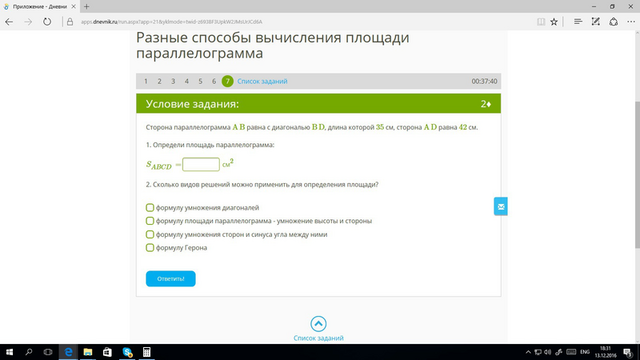Open the Action Center notifications icon

click(628, 352)
